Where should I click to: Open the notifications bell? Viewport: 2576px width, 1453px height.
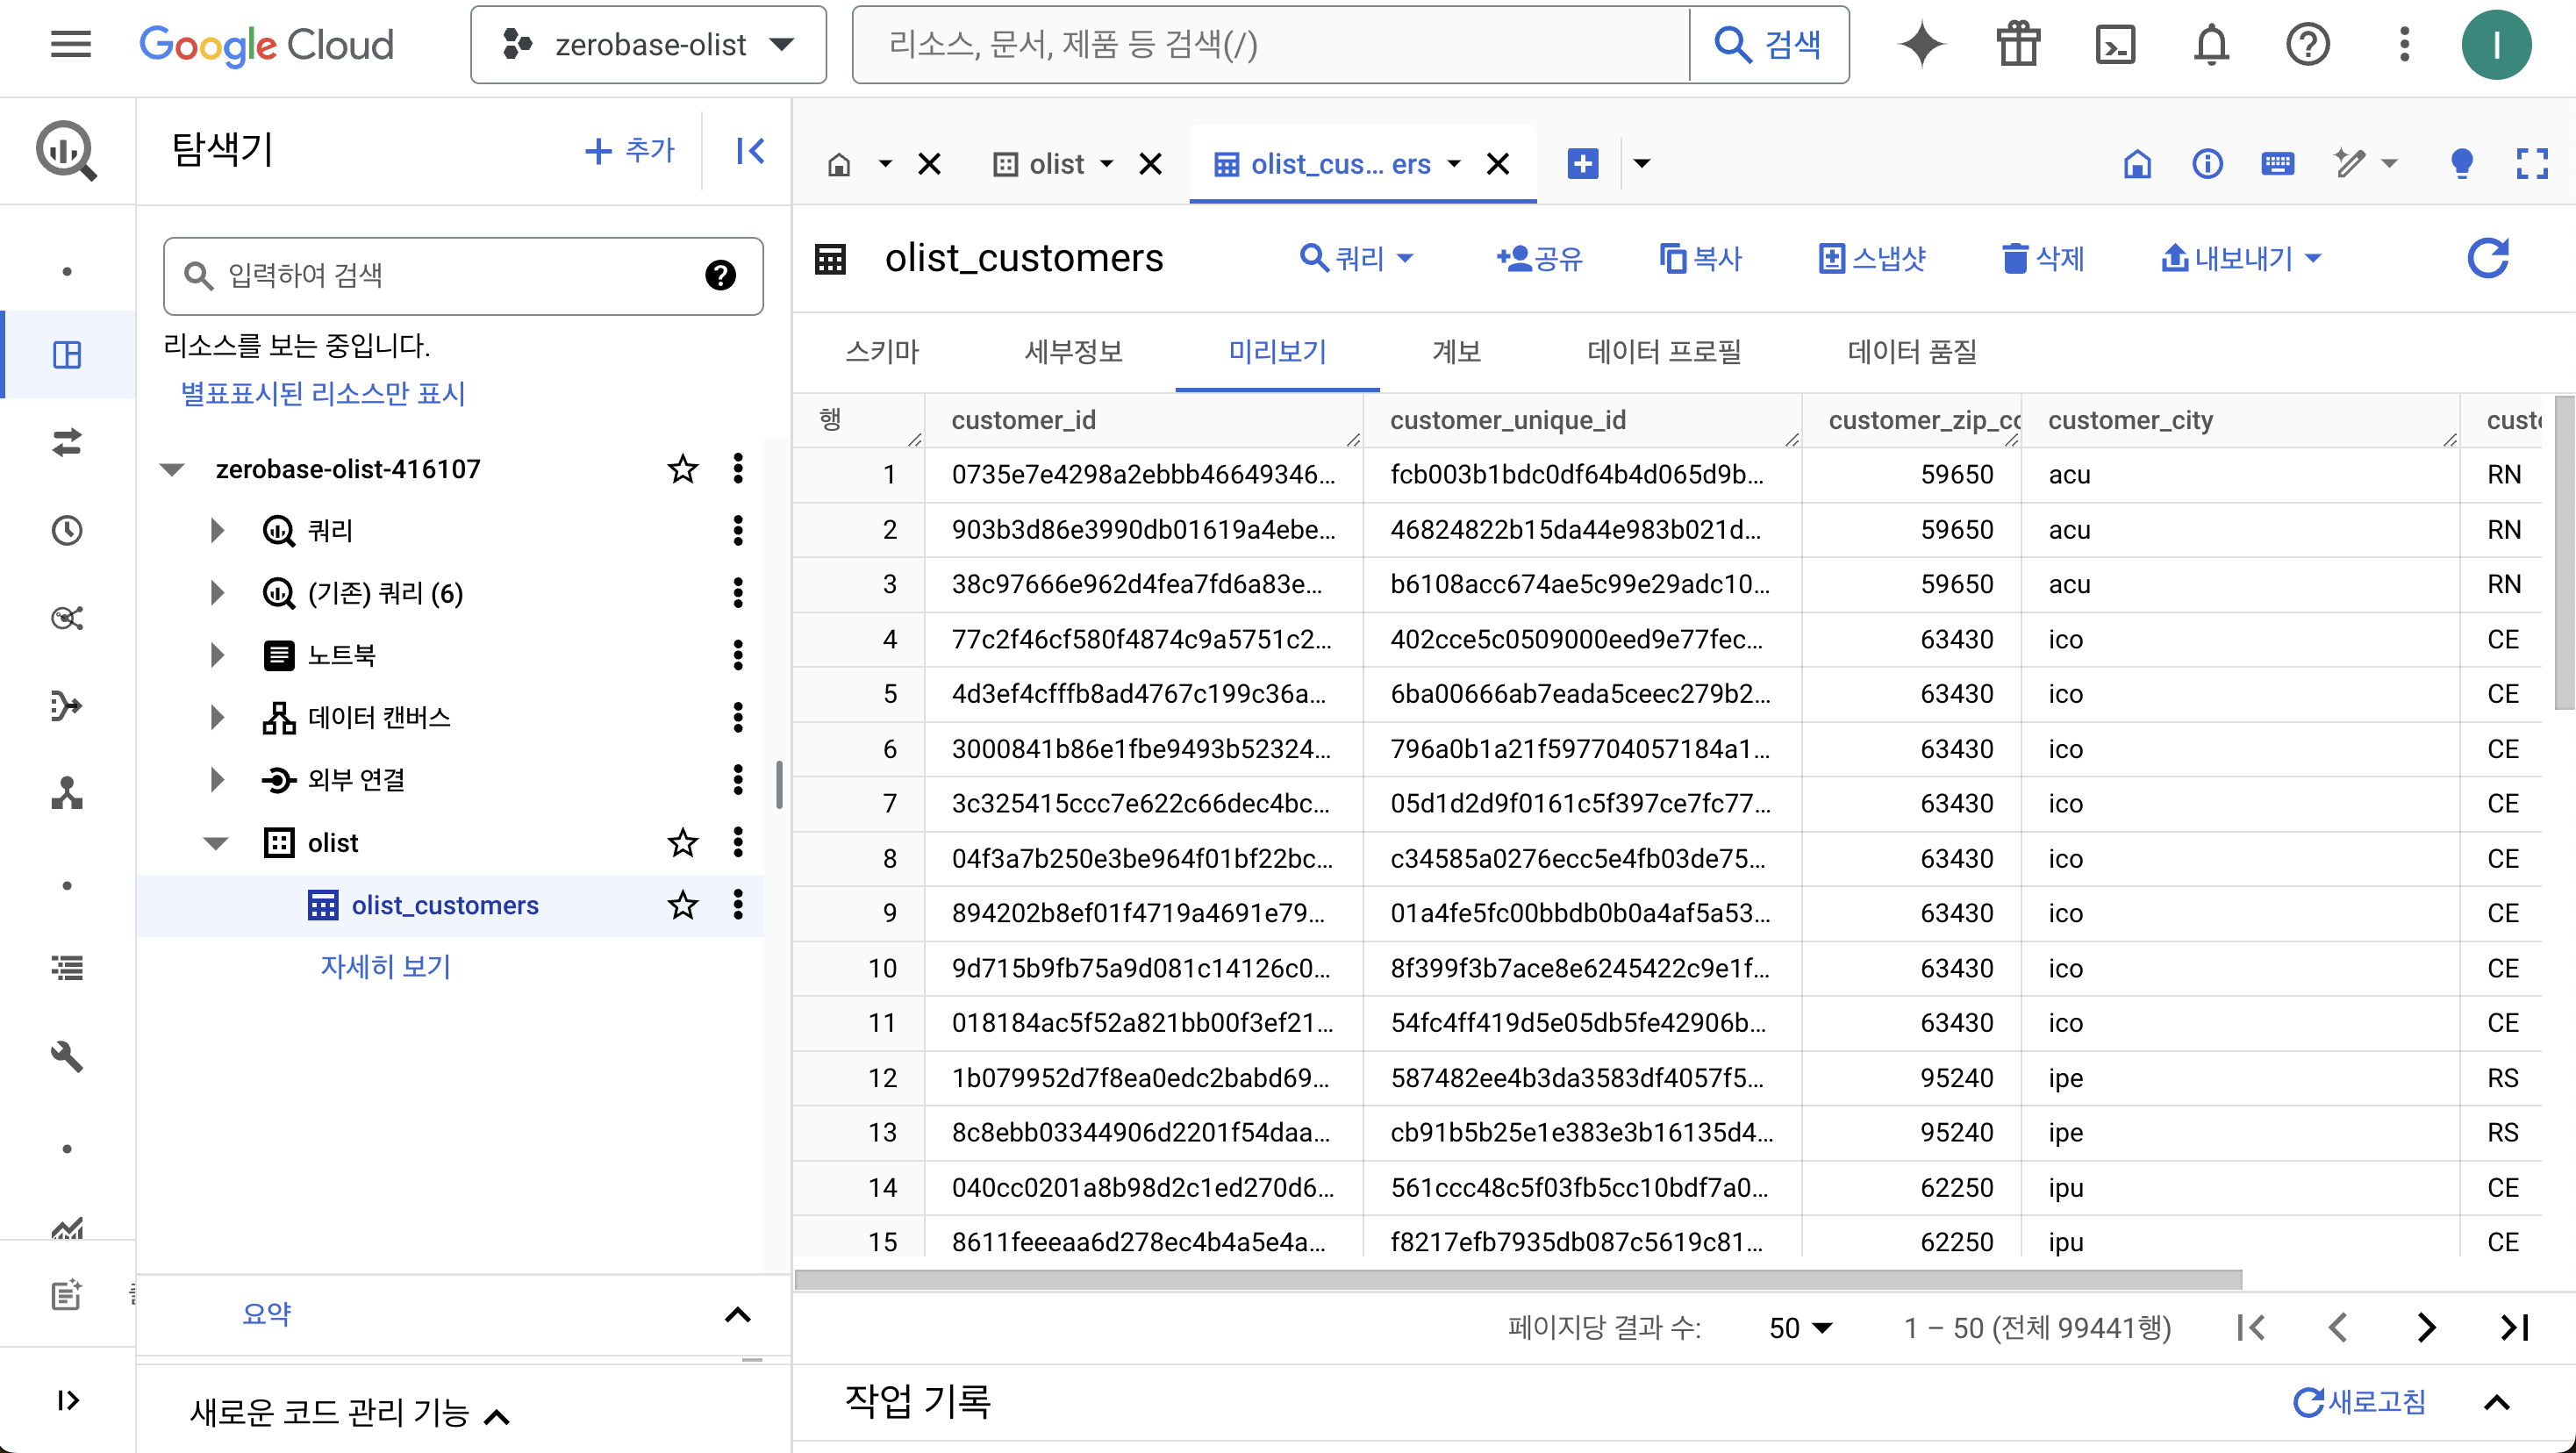[x=2211, y=45]
